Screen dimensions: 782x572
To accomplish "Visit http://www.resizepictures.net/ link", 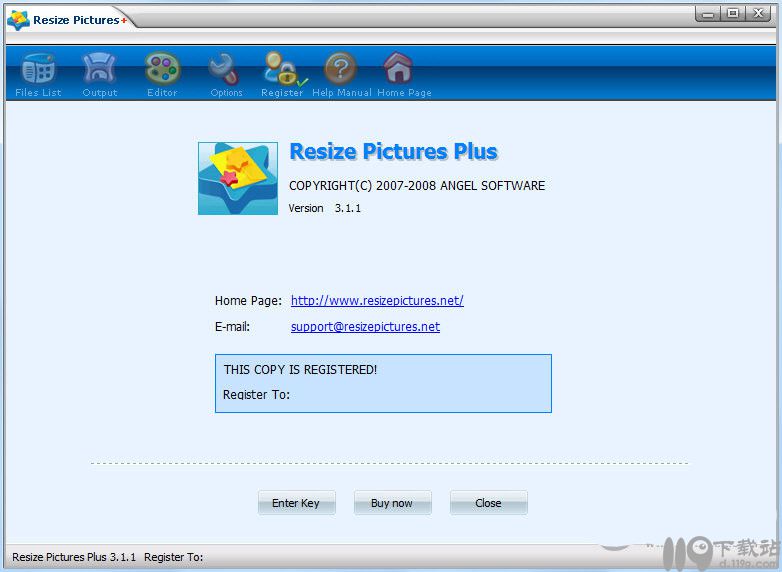I will 377,301.
